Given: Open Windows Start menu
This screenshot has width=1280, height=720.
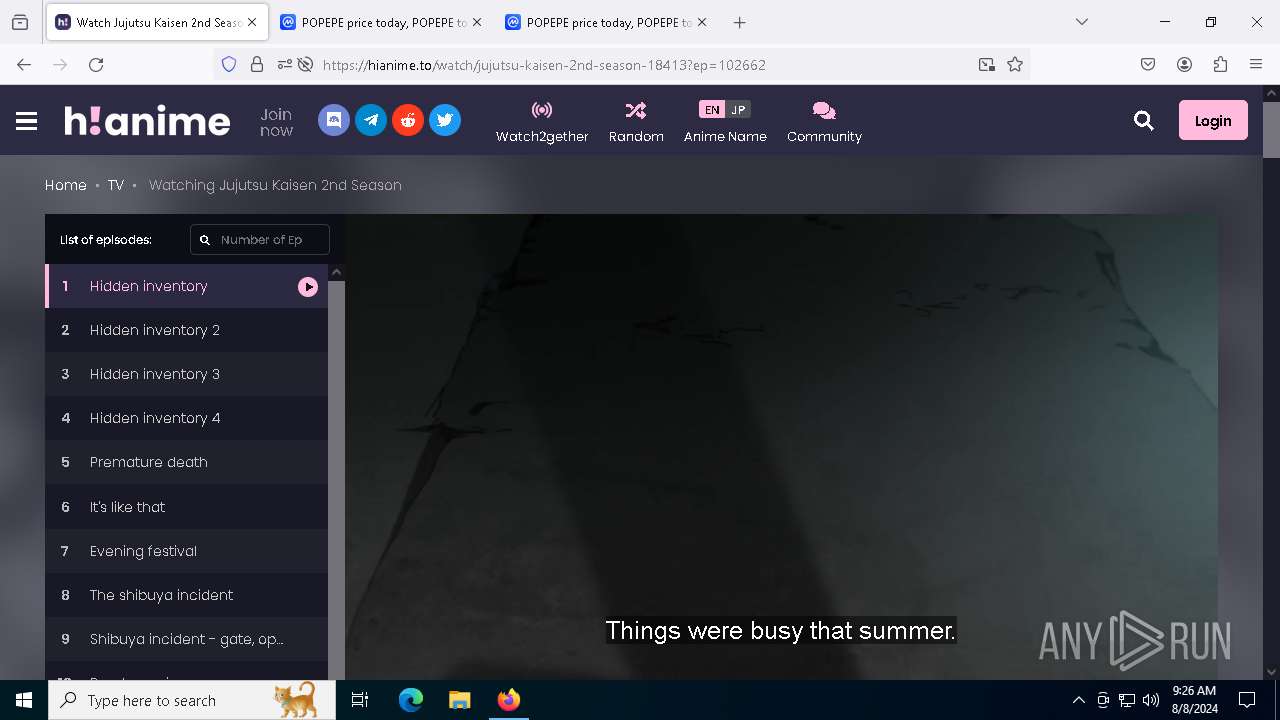Looking at the screenshot, I should 24,700.
